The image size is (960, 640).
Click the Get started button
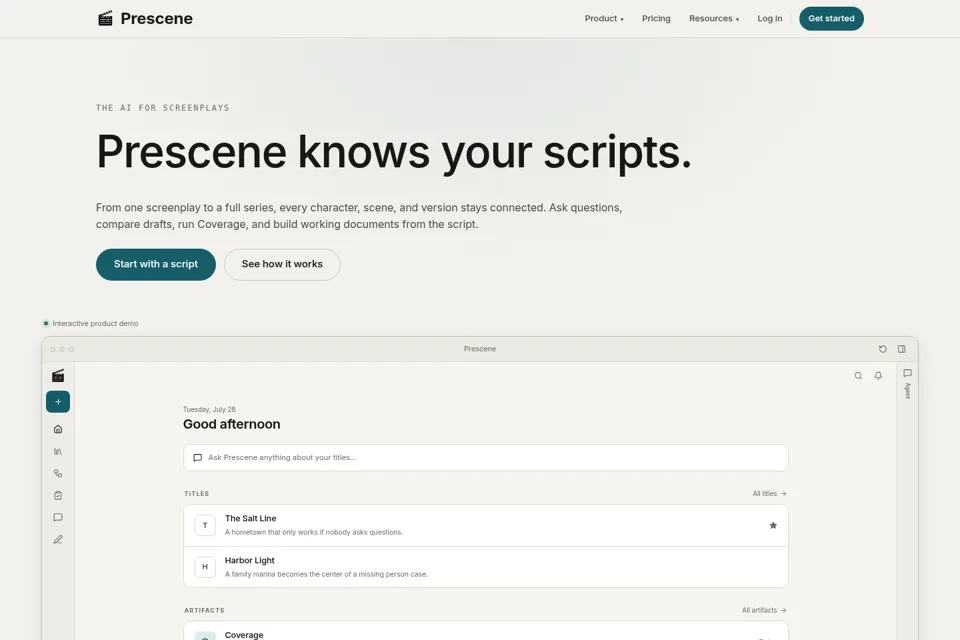(831, 18)
